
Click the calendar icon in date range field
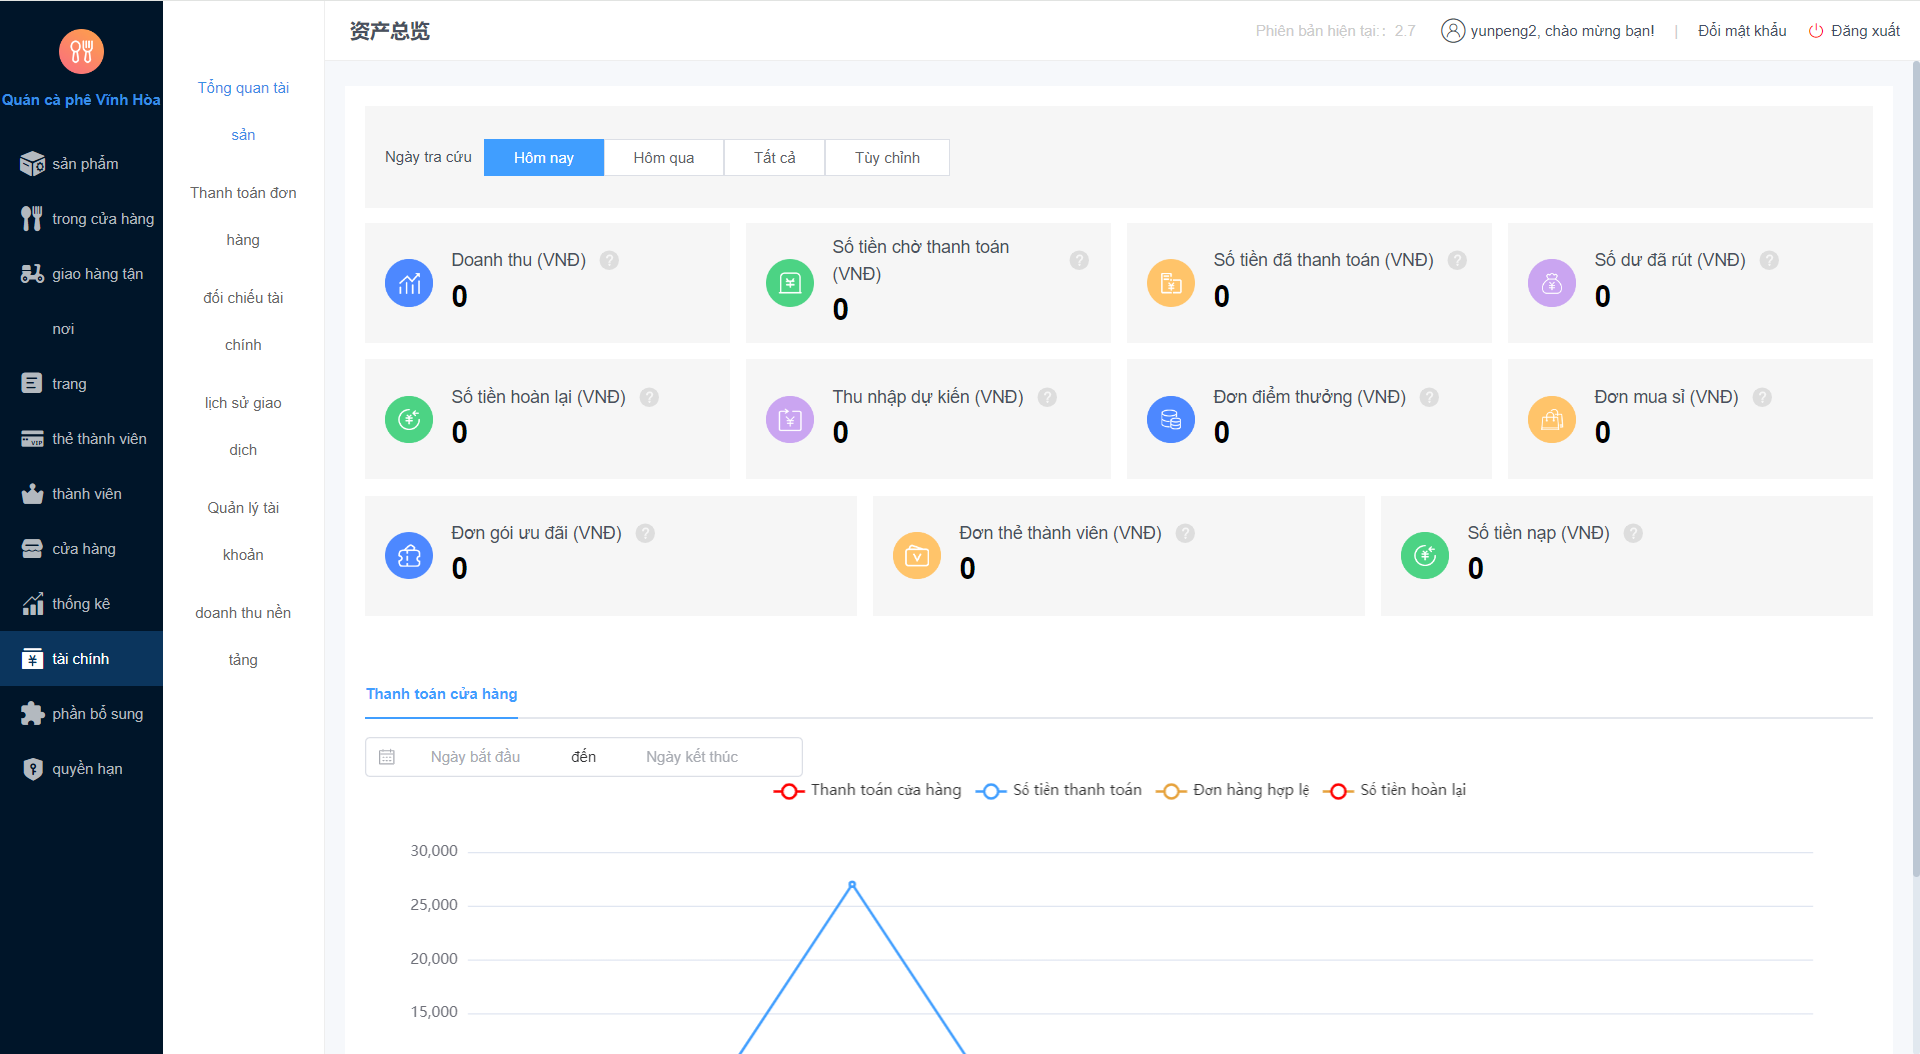387,757
